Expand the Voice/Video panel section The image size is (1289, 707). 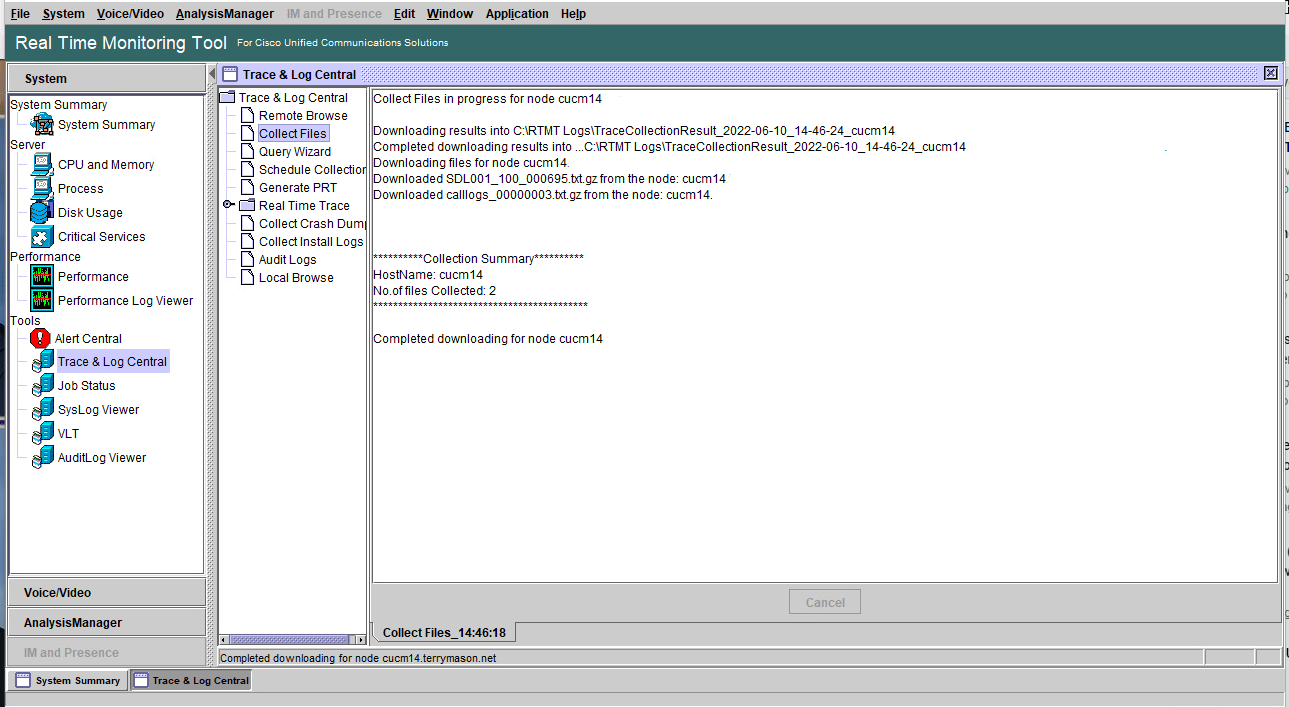point(107,593)
